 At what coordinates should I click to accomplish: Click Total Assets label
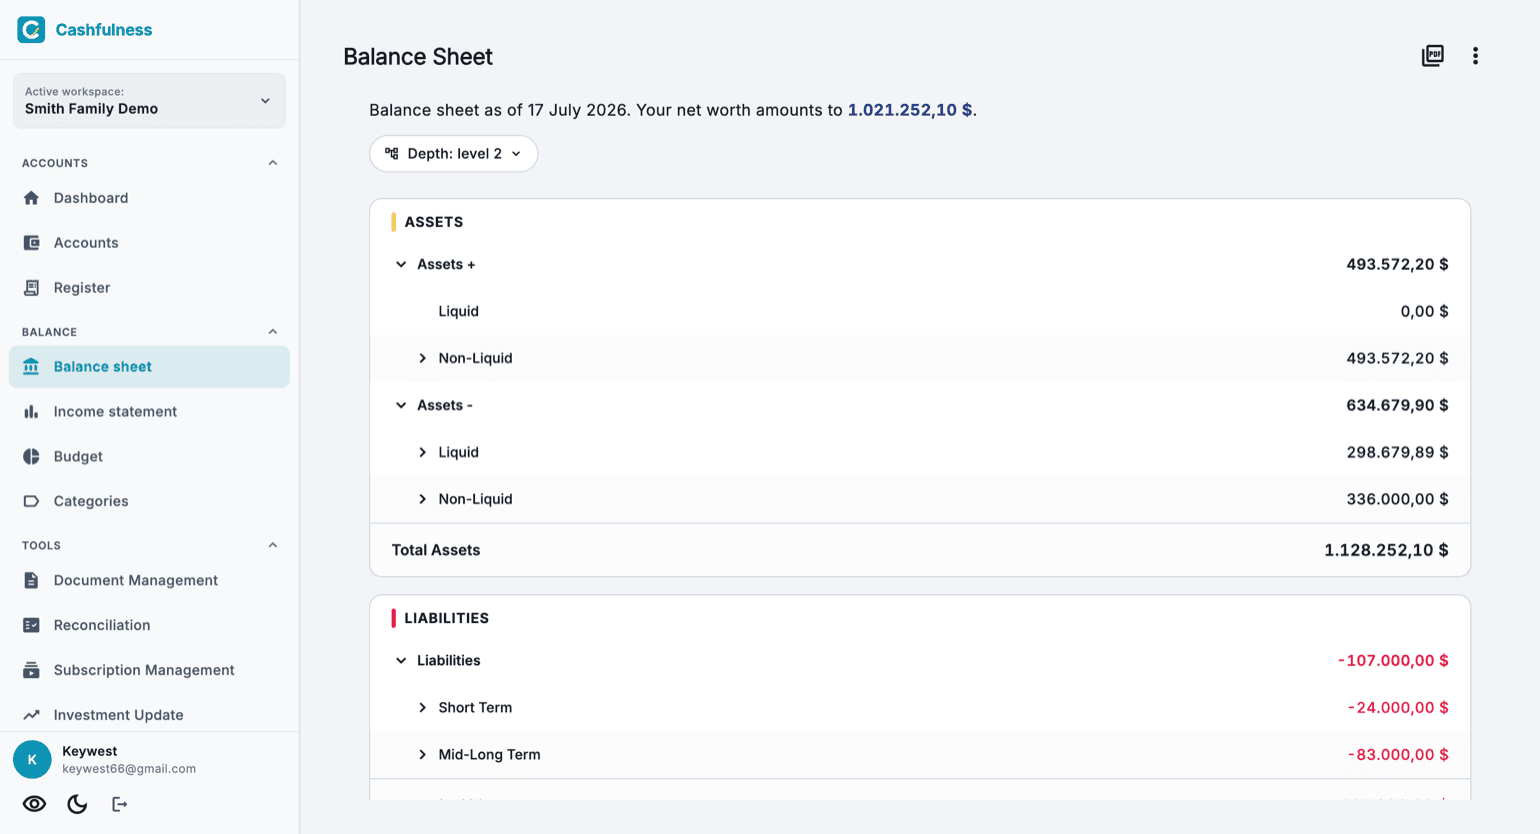[x=436, y=550]
